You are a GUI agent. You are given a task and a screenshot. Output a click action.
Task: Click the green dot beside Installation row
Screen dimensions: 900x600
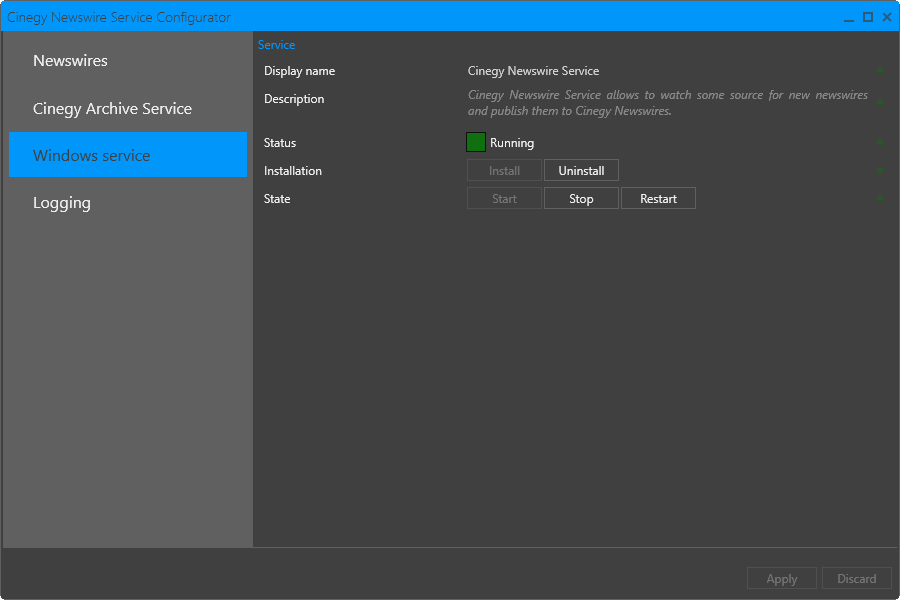pyautogui.click(x=880, y=170)
